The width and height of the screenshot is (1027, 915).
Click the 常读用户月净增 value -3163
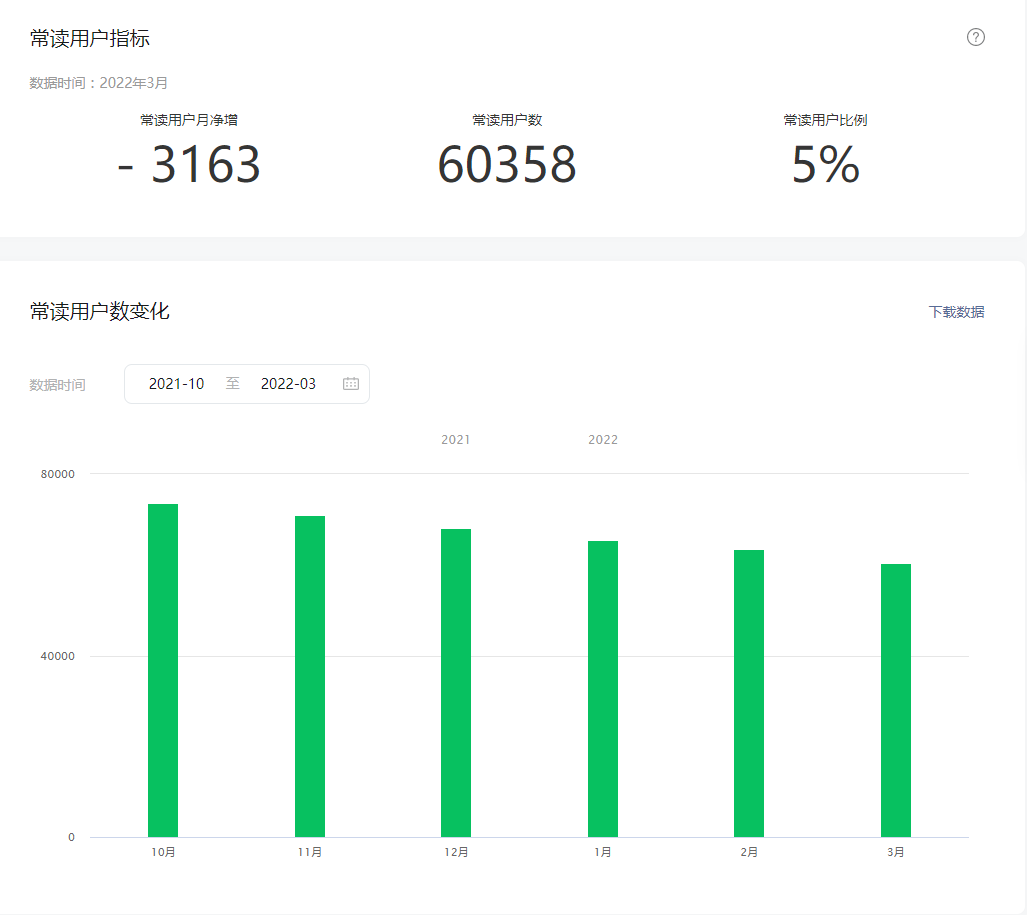point(189,165)
